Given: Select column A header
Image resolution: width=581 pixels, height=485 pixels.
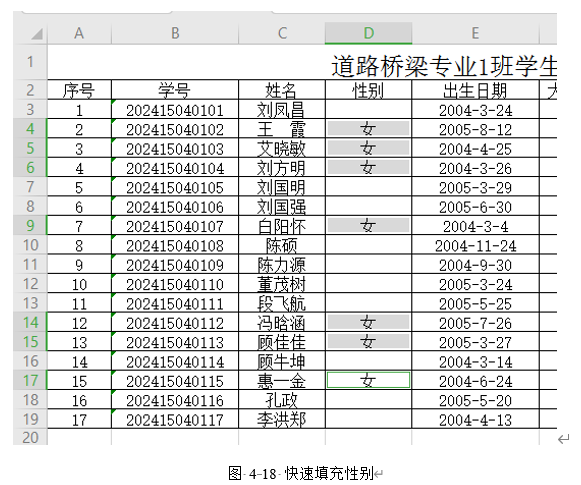Looking at the screenshot, I should pos(79,33).
